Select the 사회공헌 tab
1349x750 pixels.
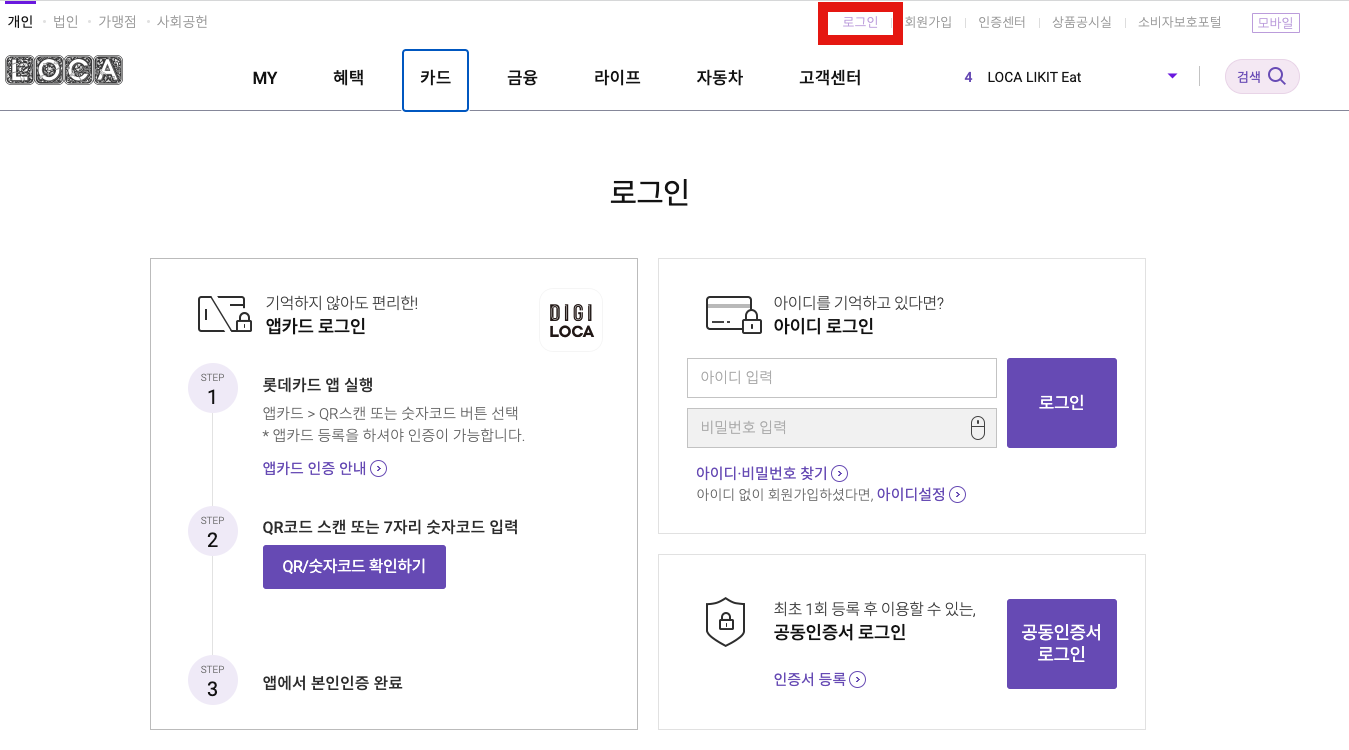182,21
